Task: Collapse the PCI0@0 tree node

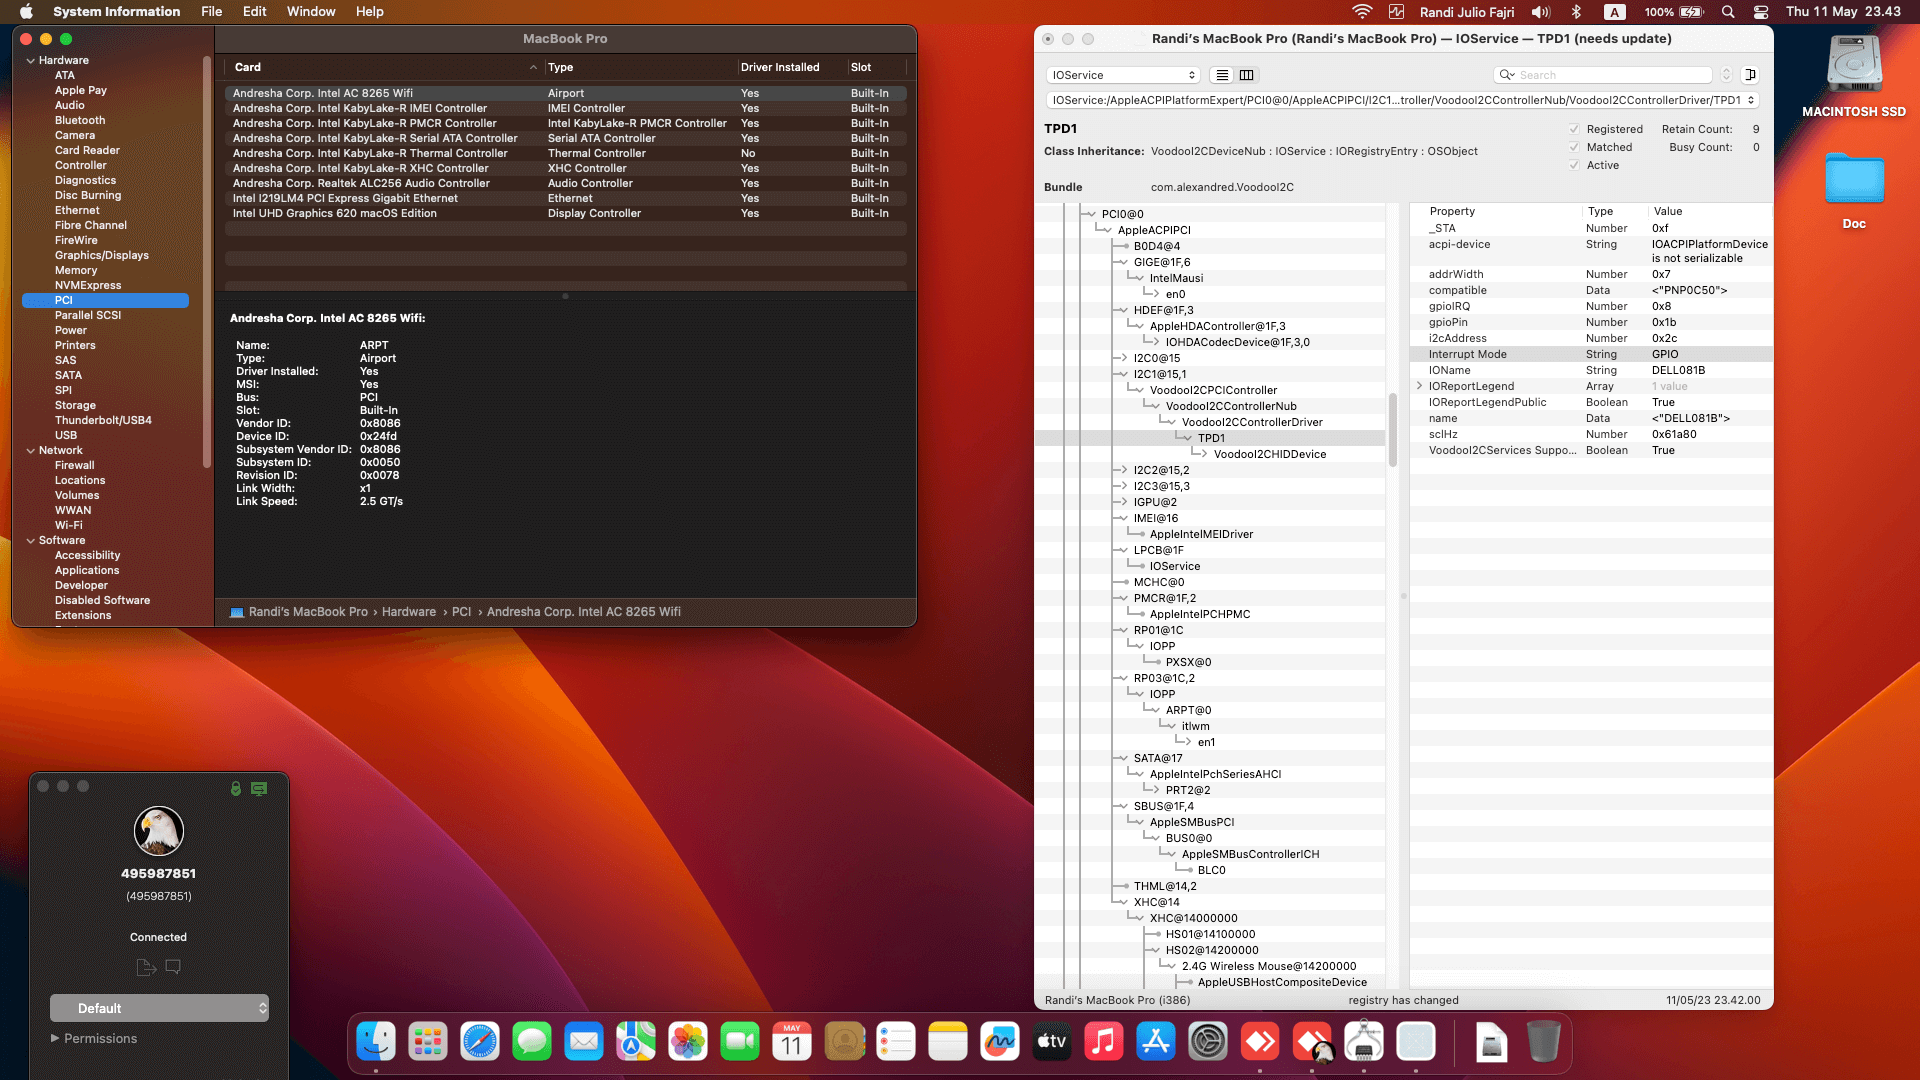Action: 1090,214
